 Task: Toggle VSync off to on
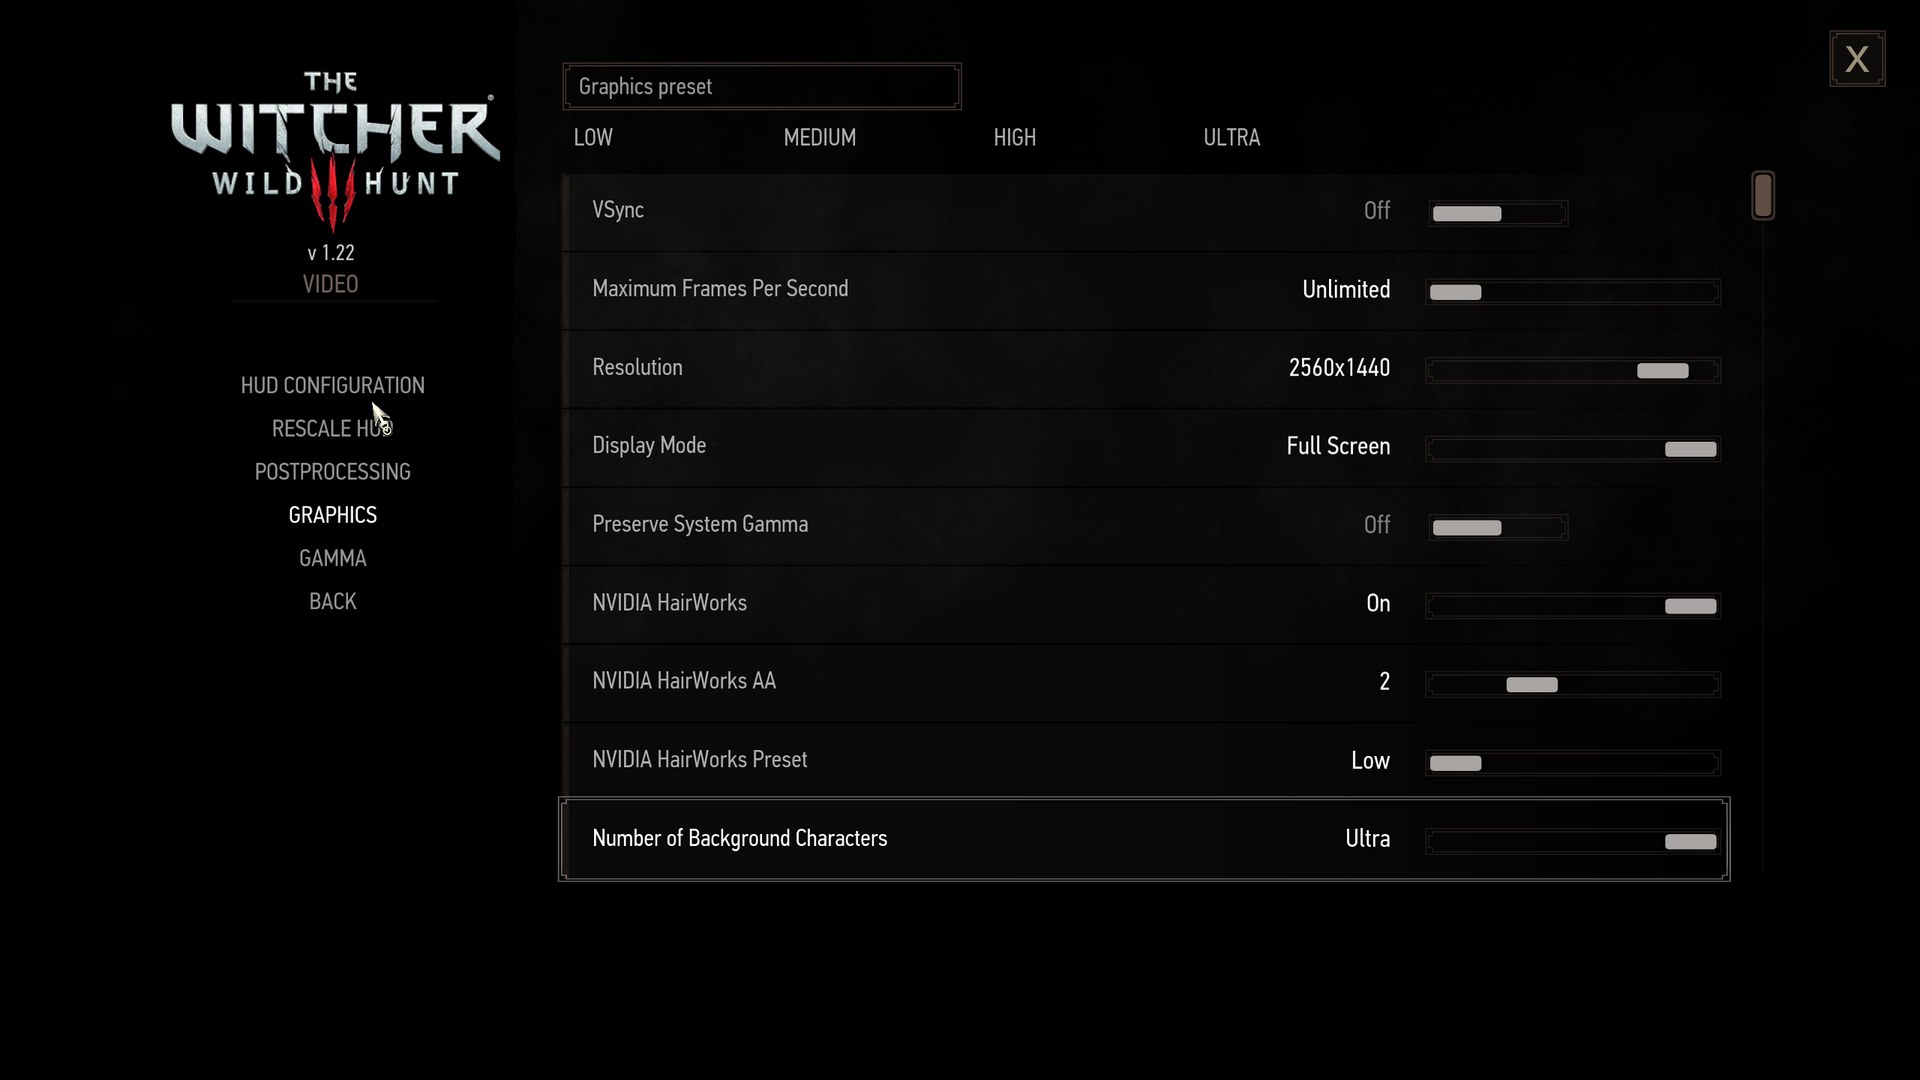[x=1536, y=211]
